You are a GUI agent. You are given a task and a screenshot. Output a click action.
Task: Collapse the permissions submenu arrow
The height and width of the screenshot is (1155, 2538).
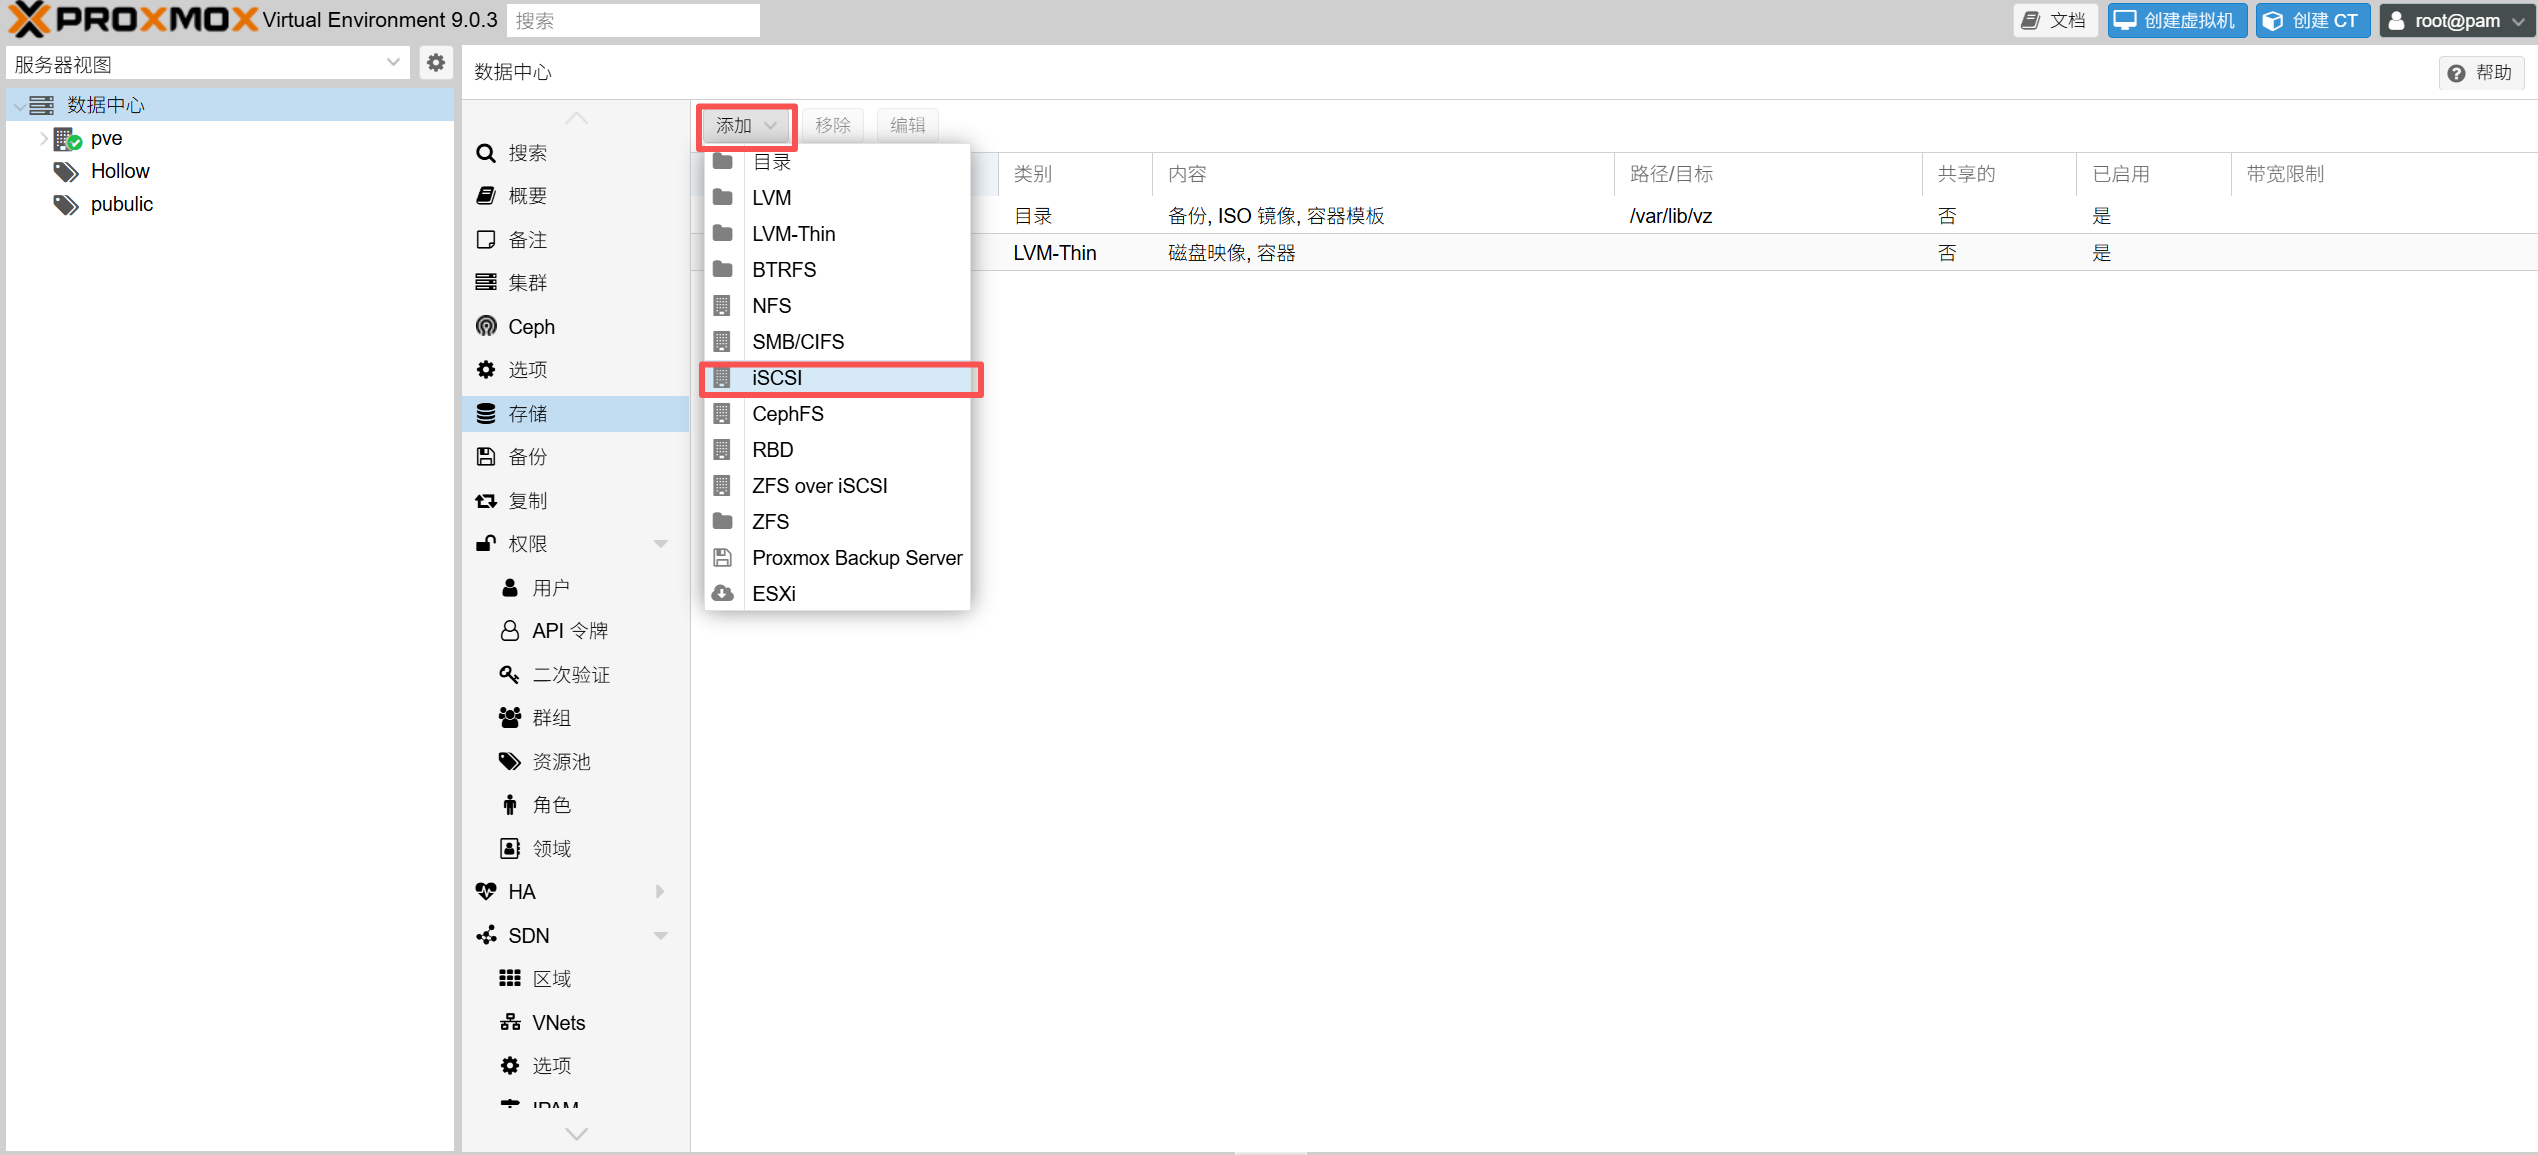click(x=660, y=545)
